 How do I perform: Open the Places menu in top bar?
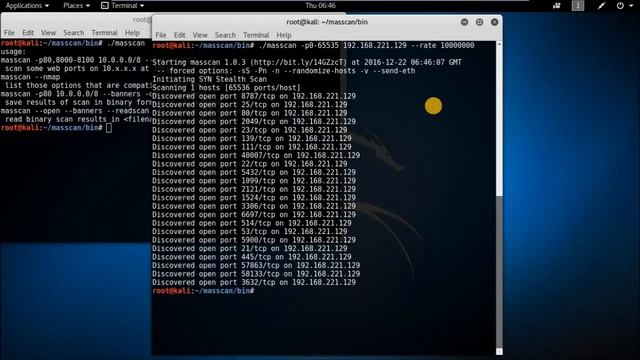coord(76,5)
